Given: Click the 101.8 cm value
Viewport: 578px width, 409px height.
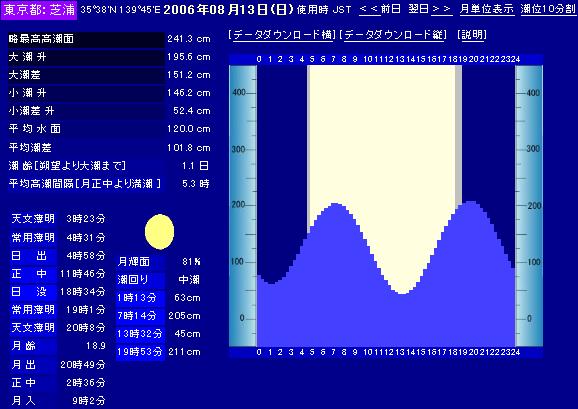Looking at the screenshot, I should [x=189, y=148].
